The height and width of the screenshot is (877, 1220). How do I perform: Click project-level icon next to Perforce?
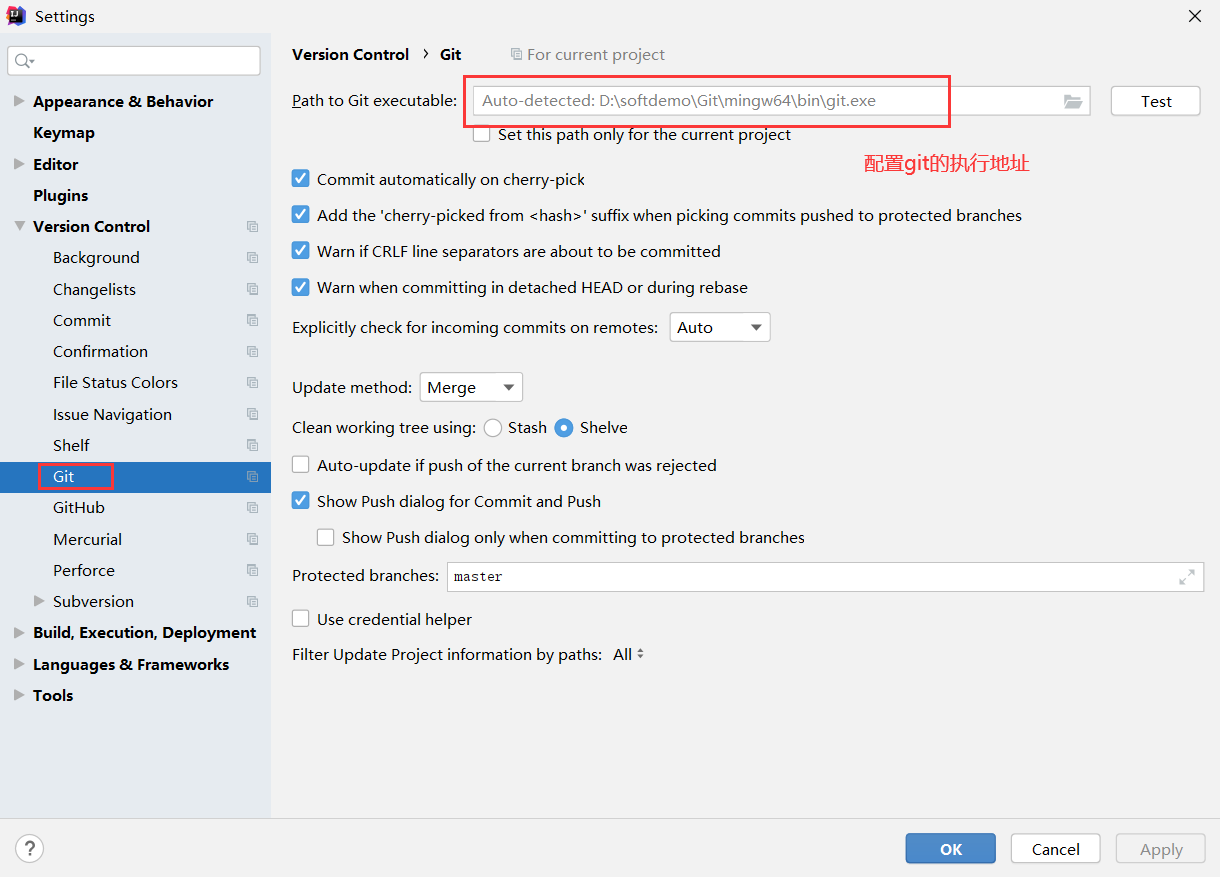252,570
